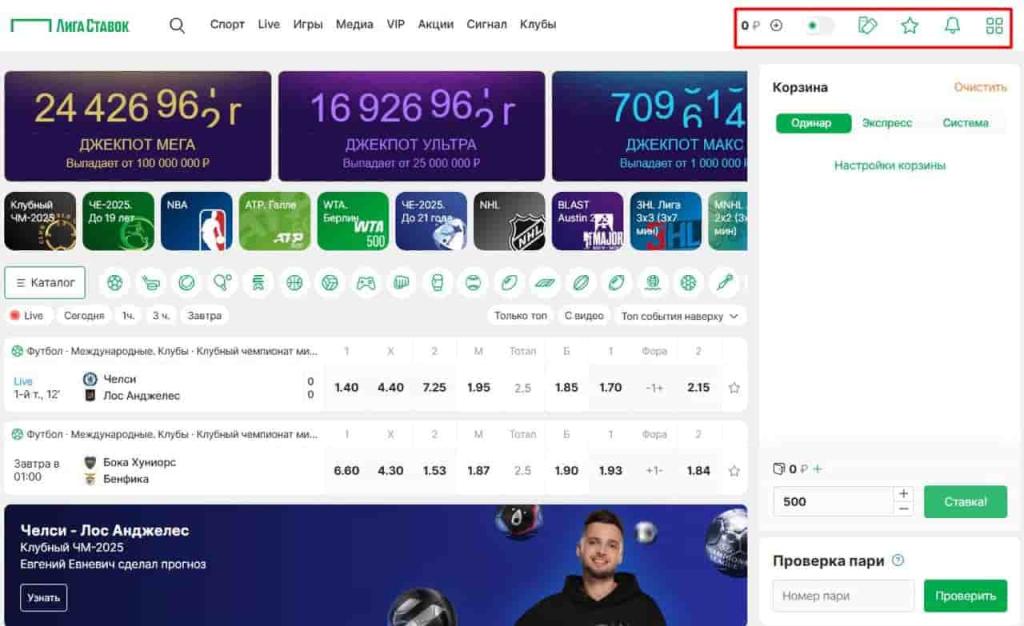This screenshot has width=1024, height=626.
Task: Pick odds 1.40 for Chelsea win
Action: pos(346,388)
